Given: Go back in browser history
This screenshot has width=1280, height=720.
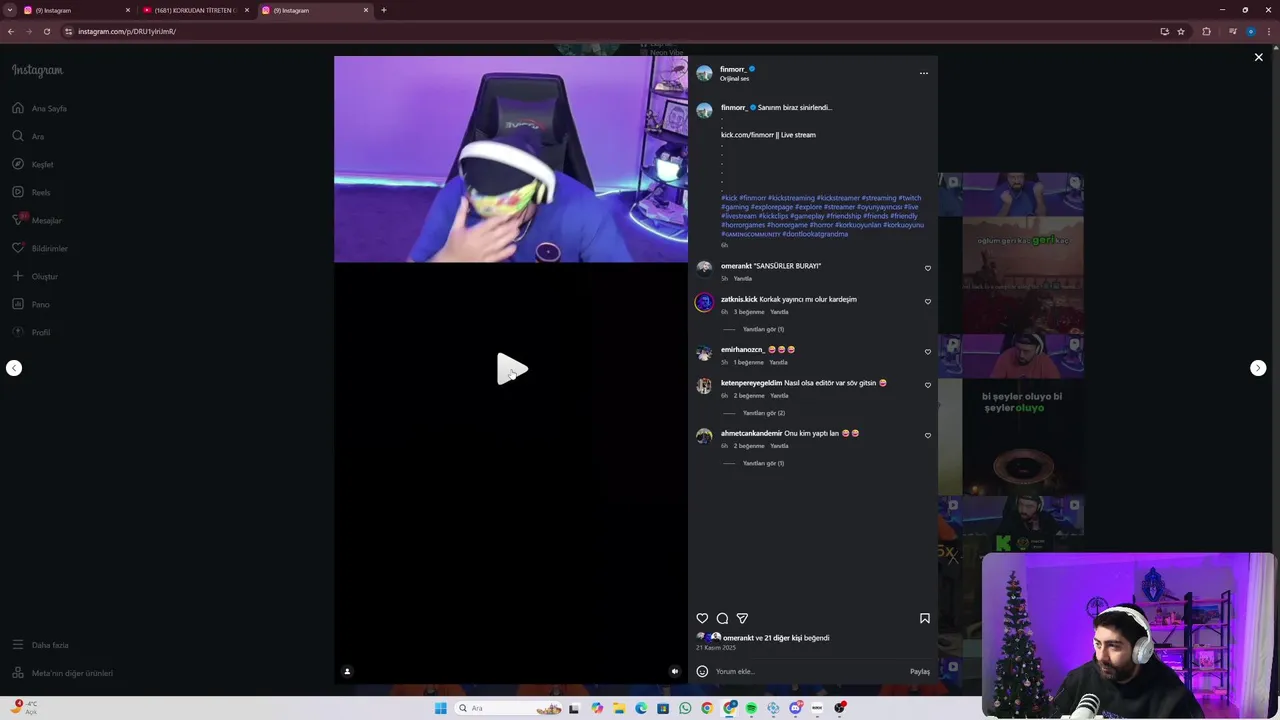Looking at the screenshot, I should pyautogui.click(x=10, y=31).
